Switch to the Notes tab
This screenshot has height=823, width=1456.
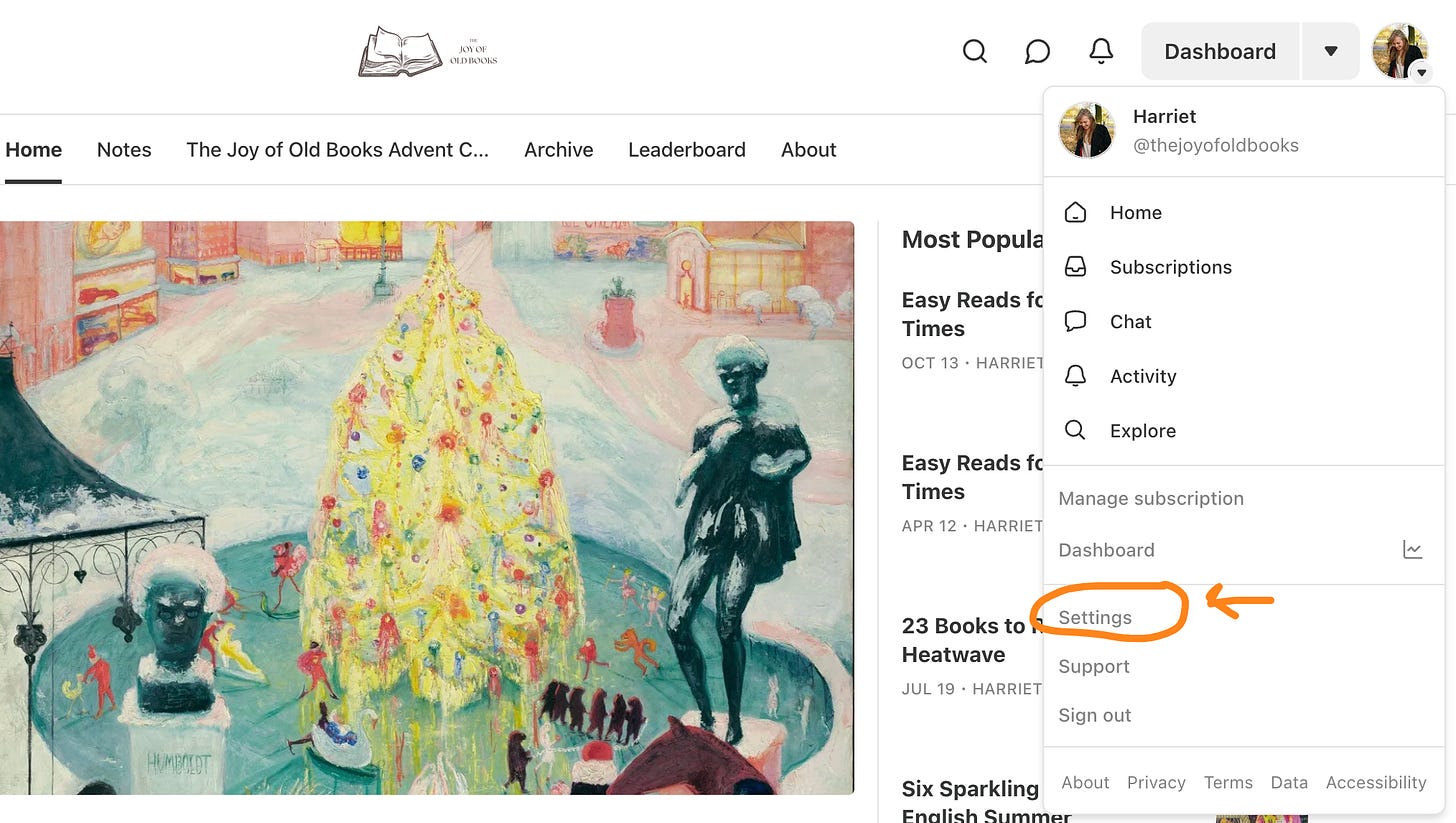point(124,150)
